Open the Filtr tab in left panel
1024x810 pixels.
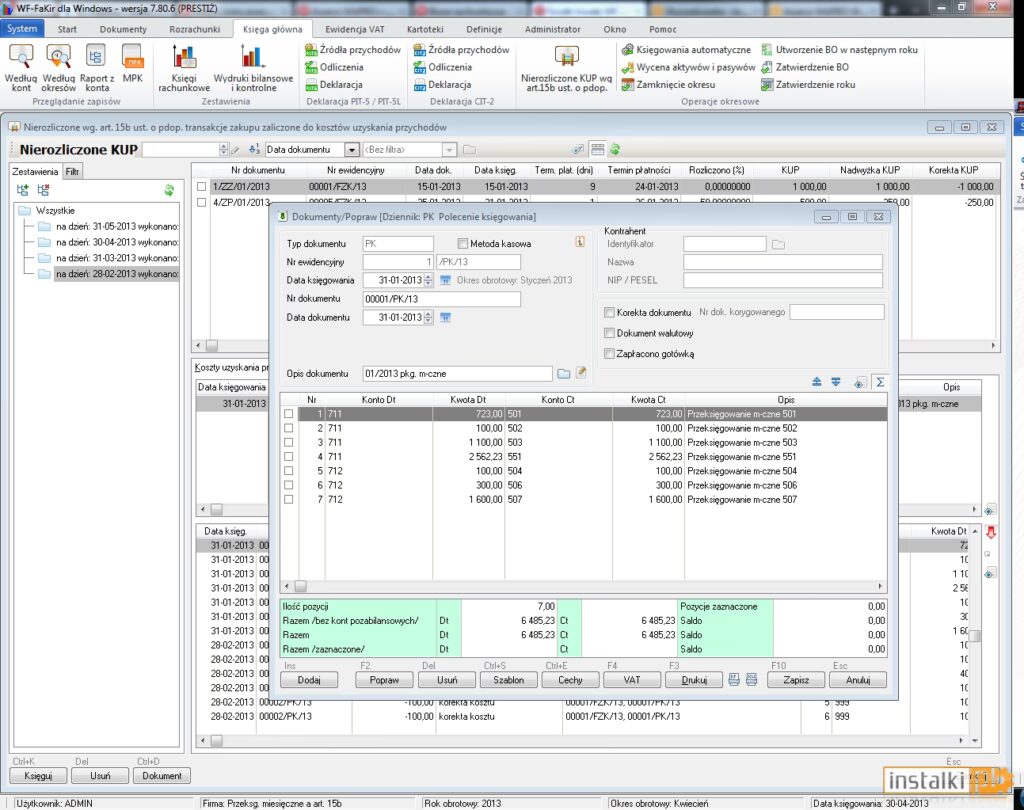tap(72, 171)
